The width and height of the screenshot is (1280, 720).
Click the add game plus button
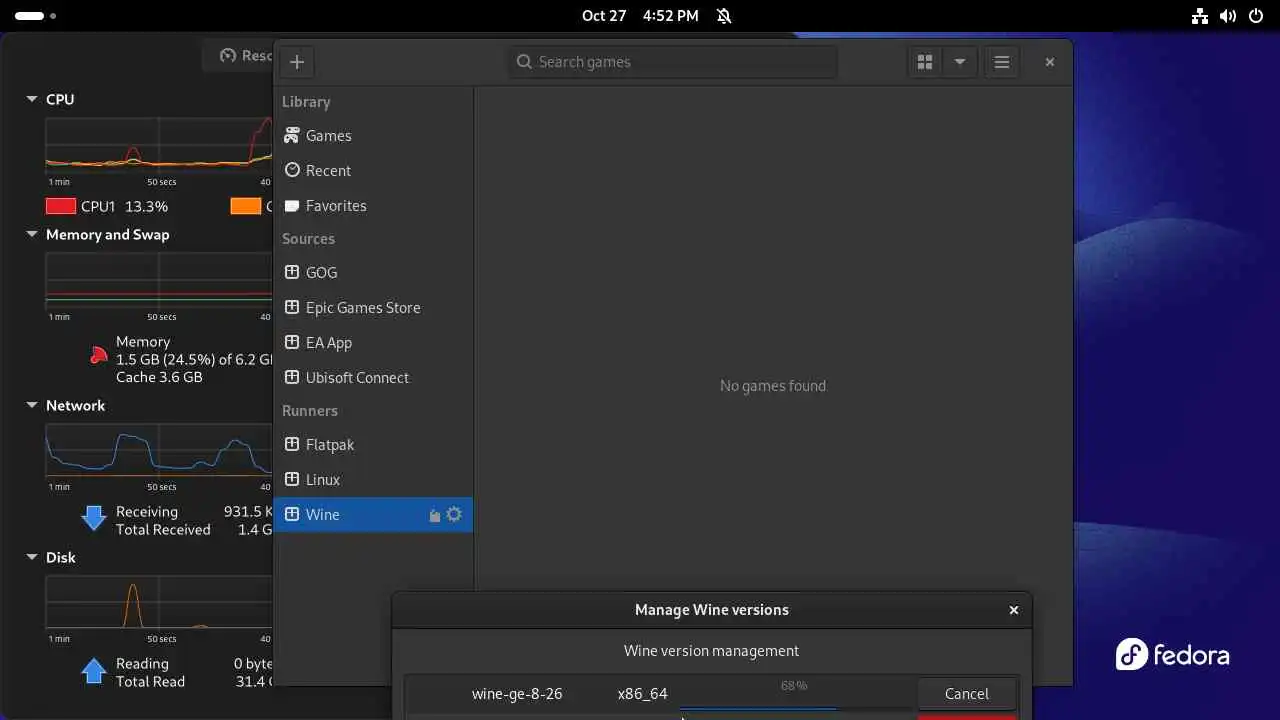(297, 62)
